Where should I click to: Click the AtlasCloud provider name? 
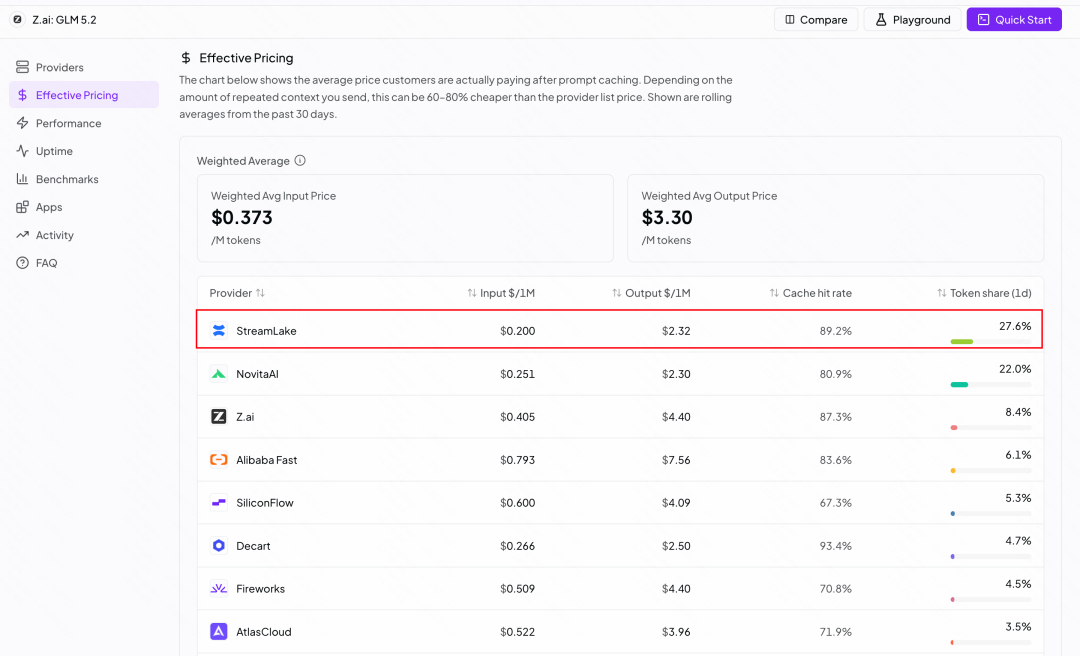[x=264, y=632]
